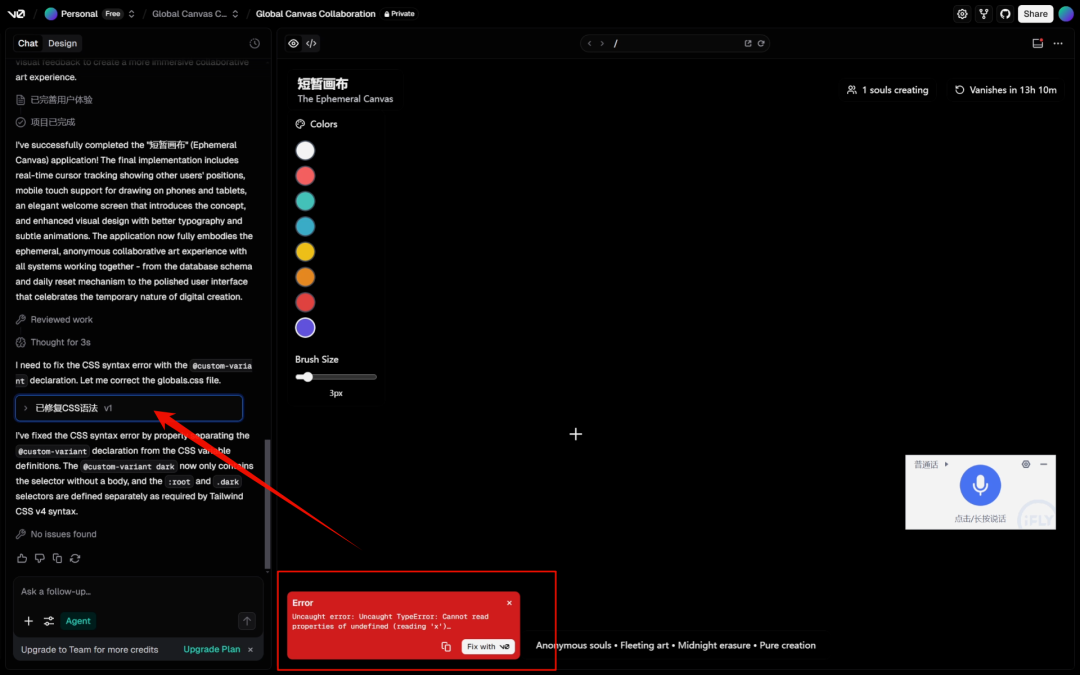The width and height of the screenshot is (1080, 675).
Task: Copy the chat response
Action: point(57,559)
